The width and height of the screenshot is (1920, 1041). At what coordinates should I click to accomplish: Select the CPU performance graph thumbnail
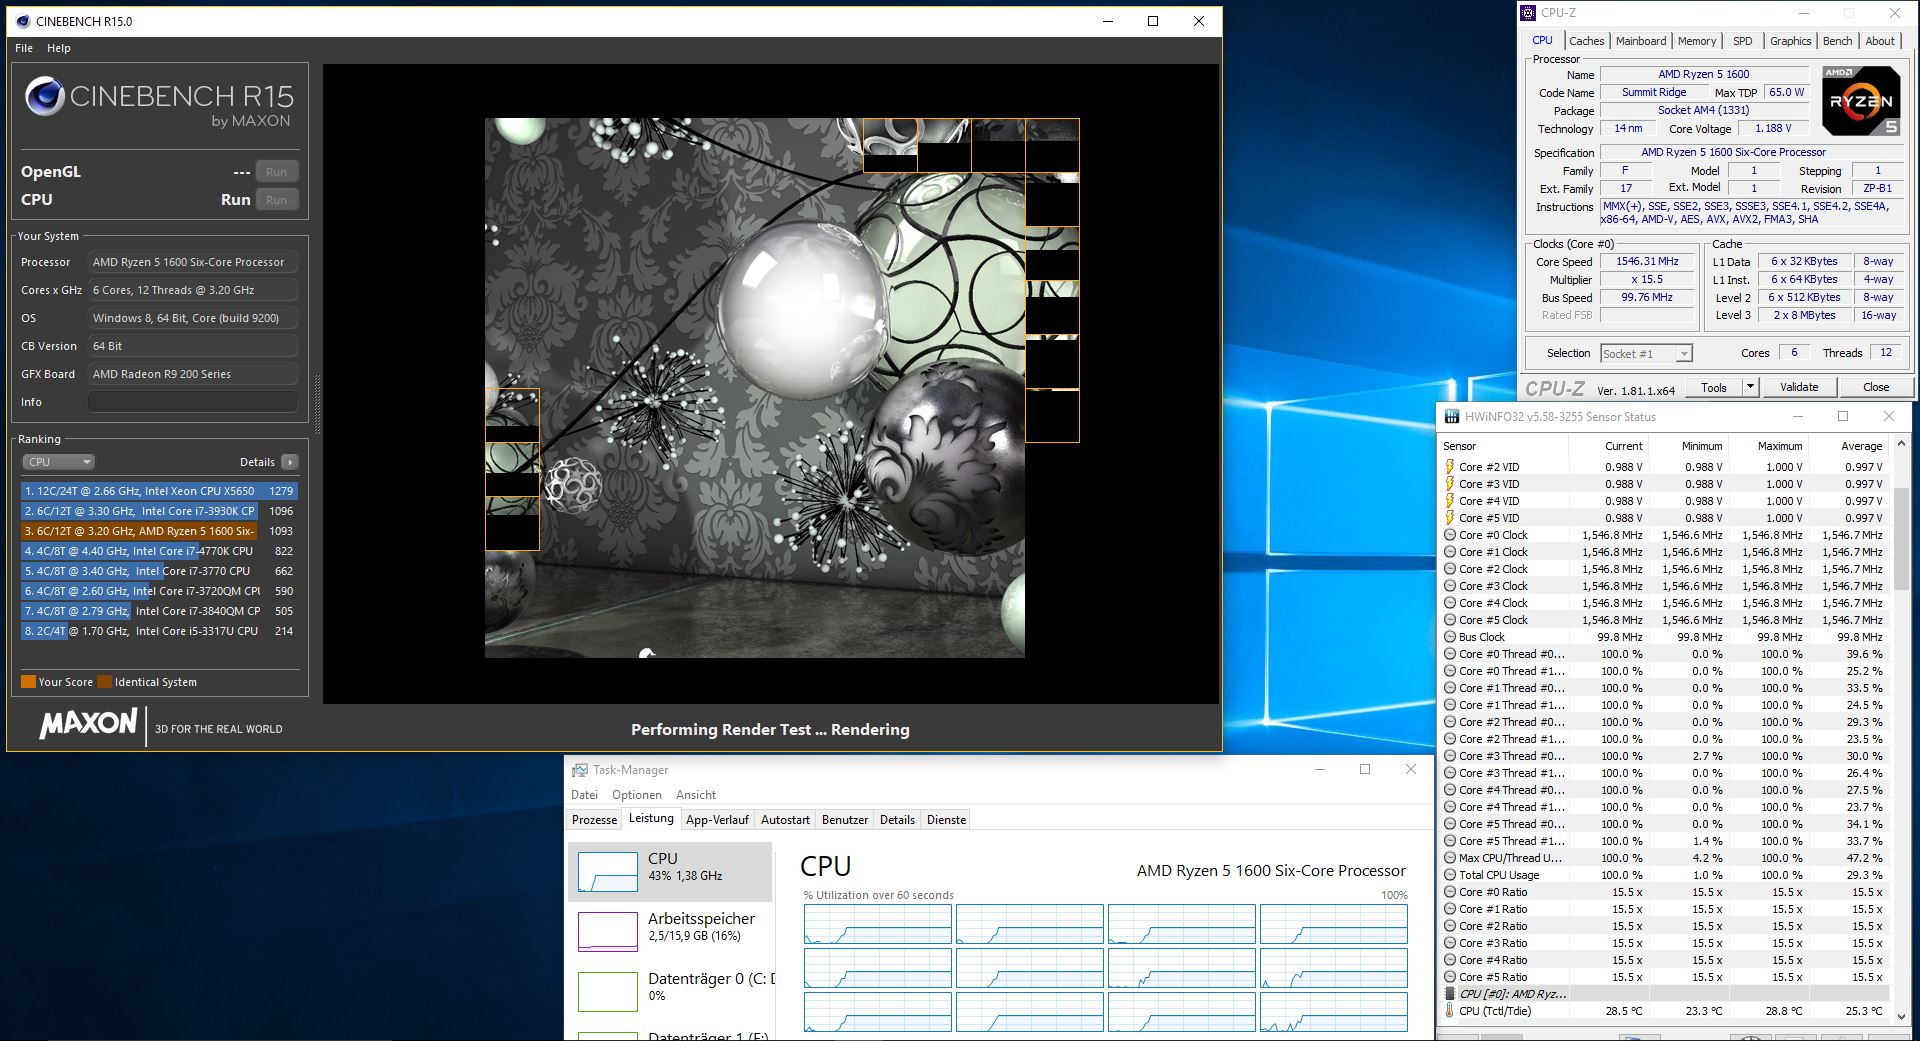point(607,871)
